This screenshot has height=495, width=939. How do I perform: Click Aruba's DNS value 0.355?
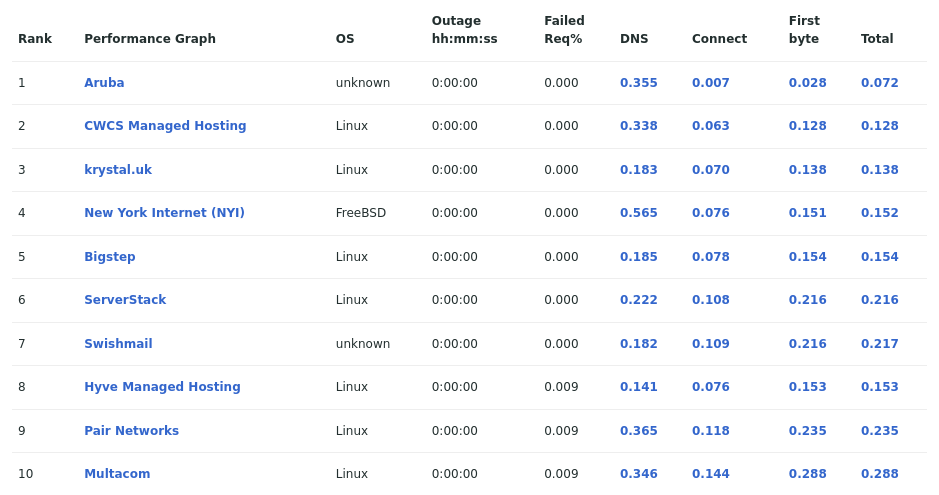638,83
